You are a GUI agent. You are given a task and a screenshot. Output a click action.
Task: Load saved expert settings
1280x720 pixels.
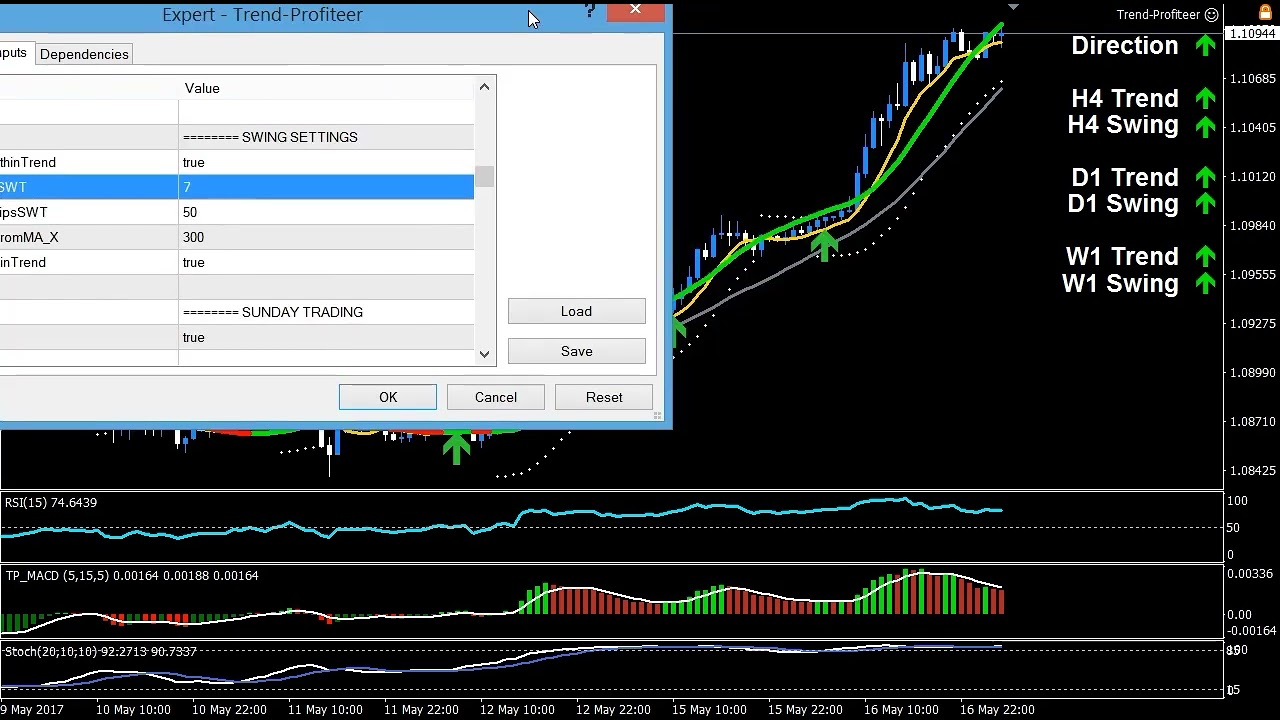576,311
